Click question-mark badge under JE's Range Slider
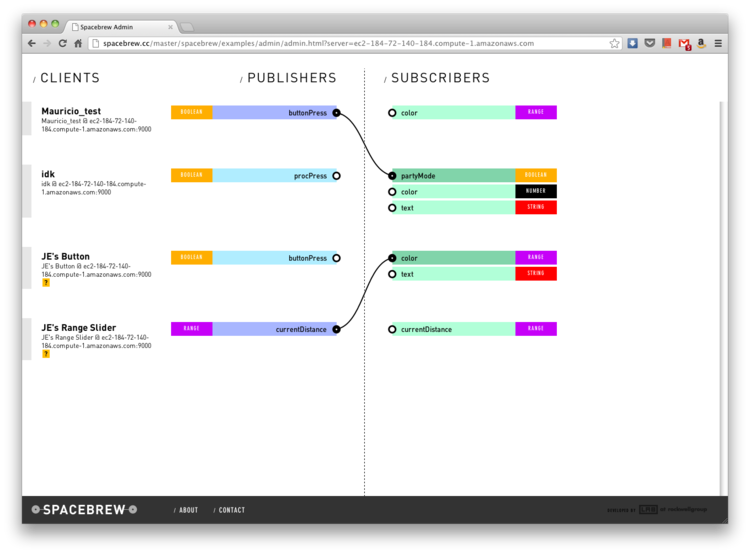 tap(46, 354)
